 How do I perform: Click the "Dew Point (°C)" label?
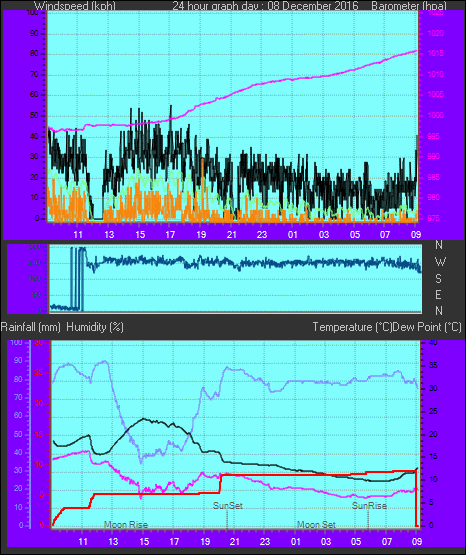click(427, 327)
